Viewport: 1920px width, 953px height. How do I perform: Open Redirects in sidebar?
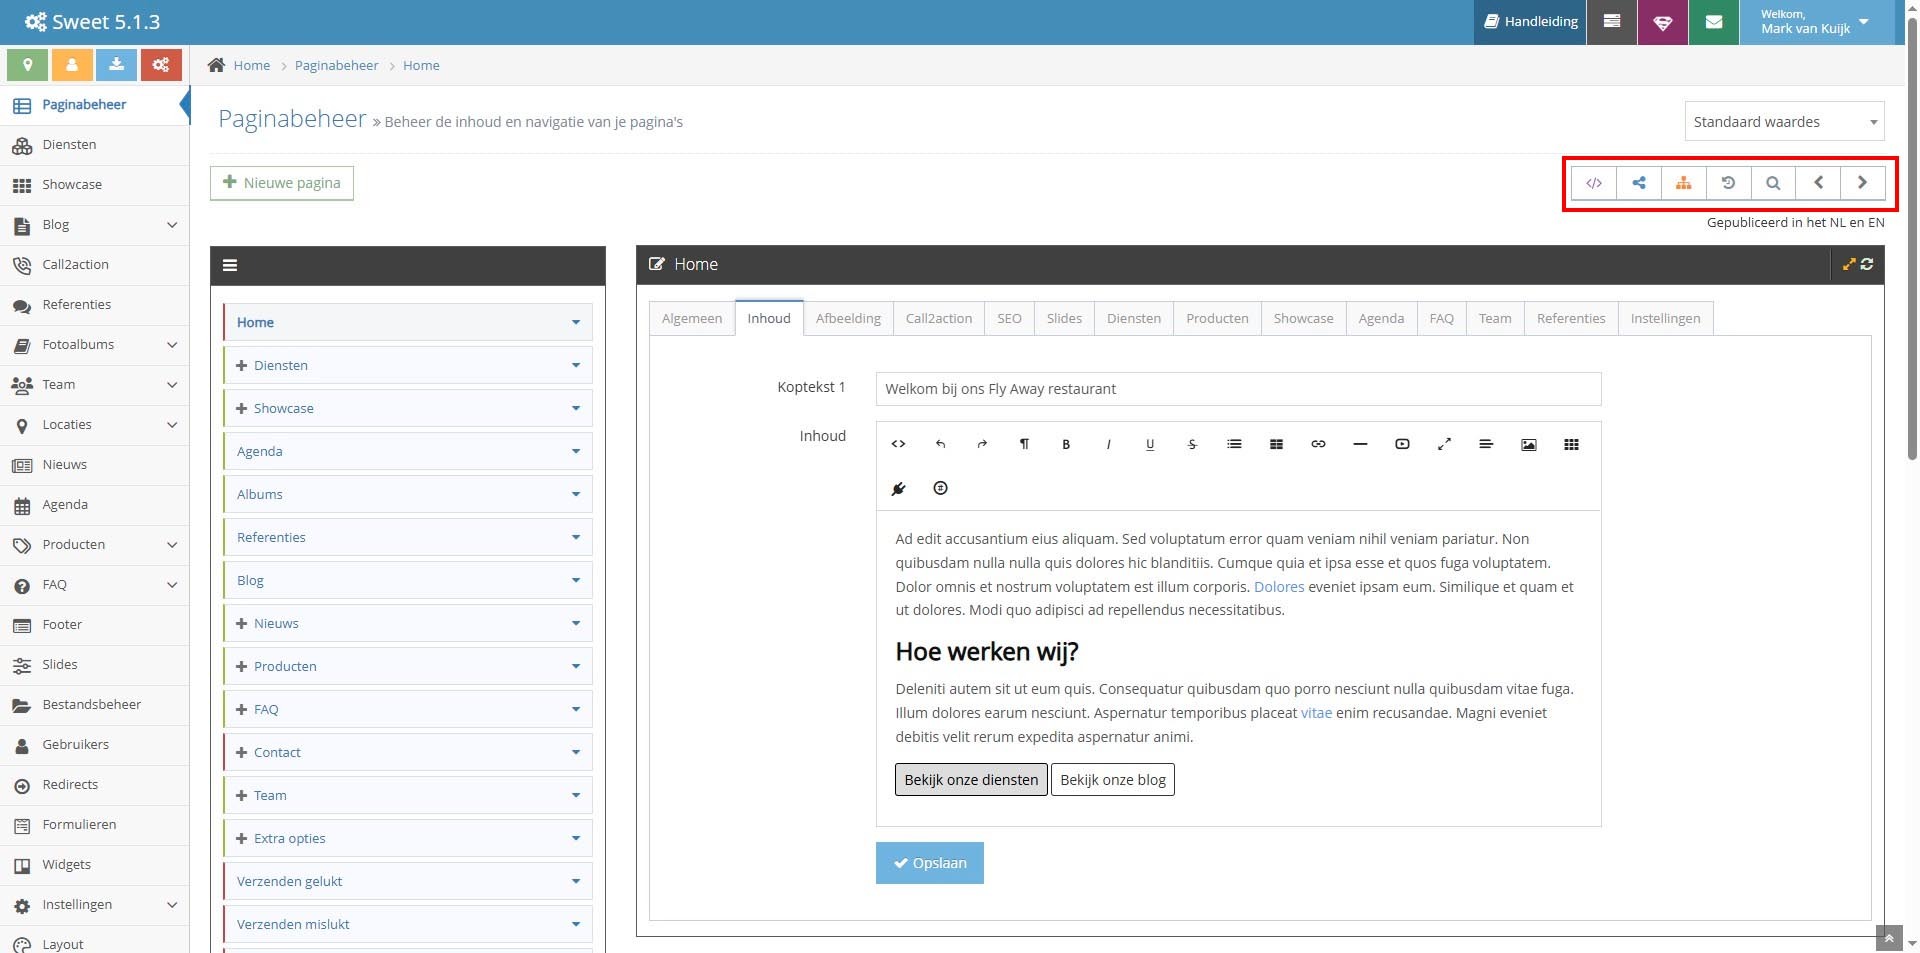[94, 785]
